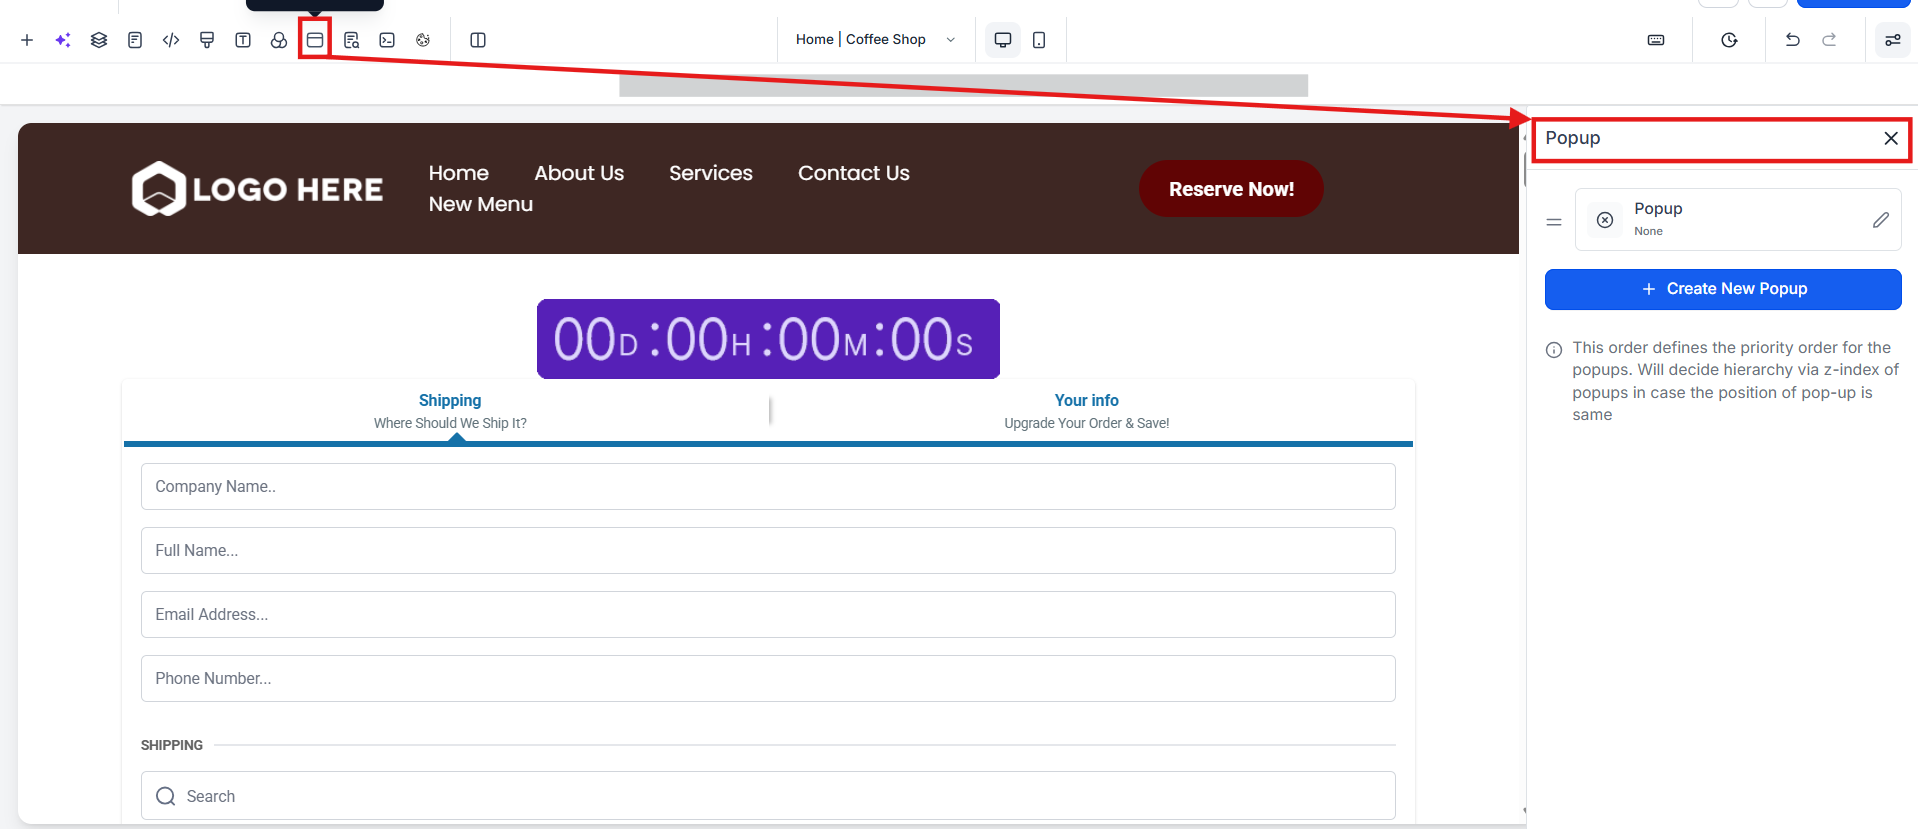This screenshot has width=1918, height=829.
Task: Click the Create New Popup button
Action: [x=1722, y=289]
